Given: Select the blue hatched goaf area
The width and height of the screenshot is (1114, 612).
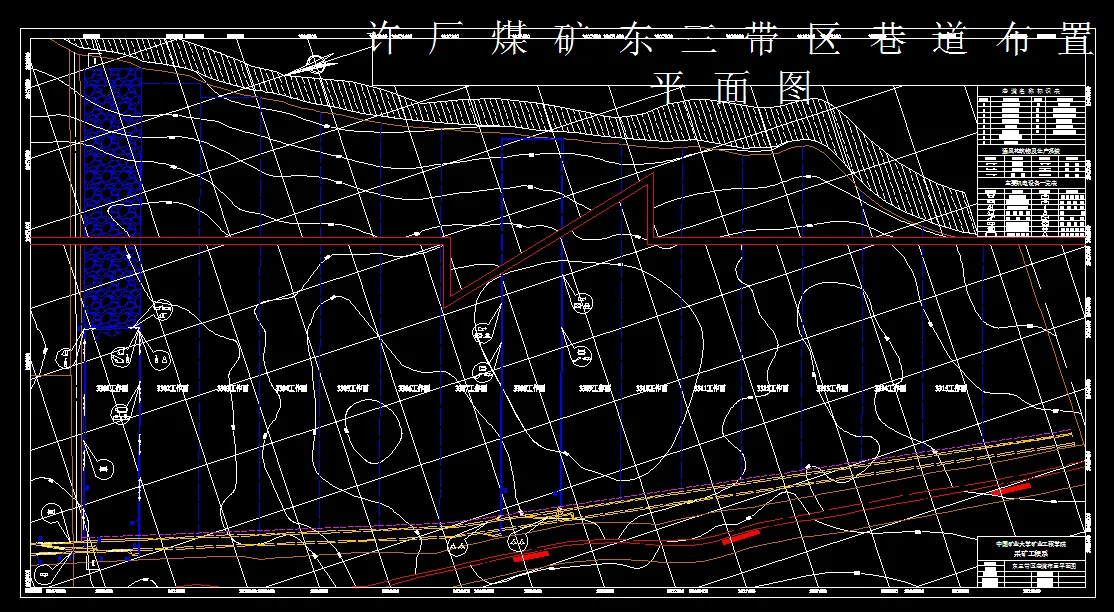Looking at the screenshot, I should coord(112,199).
